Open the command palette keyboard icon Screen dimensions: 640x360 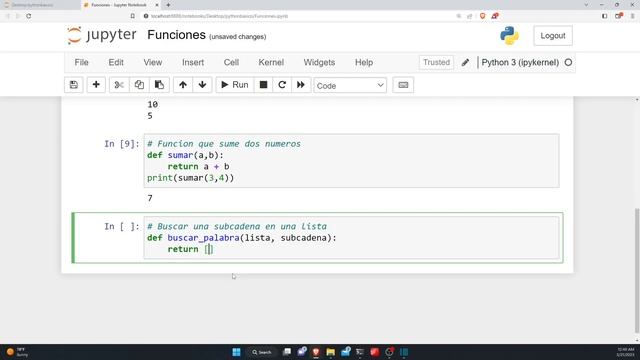click(x=403, y=85)
